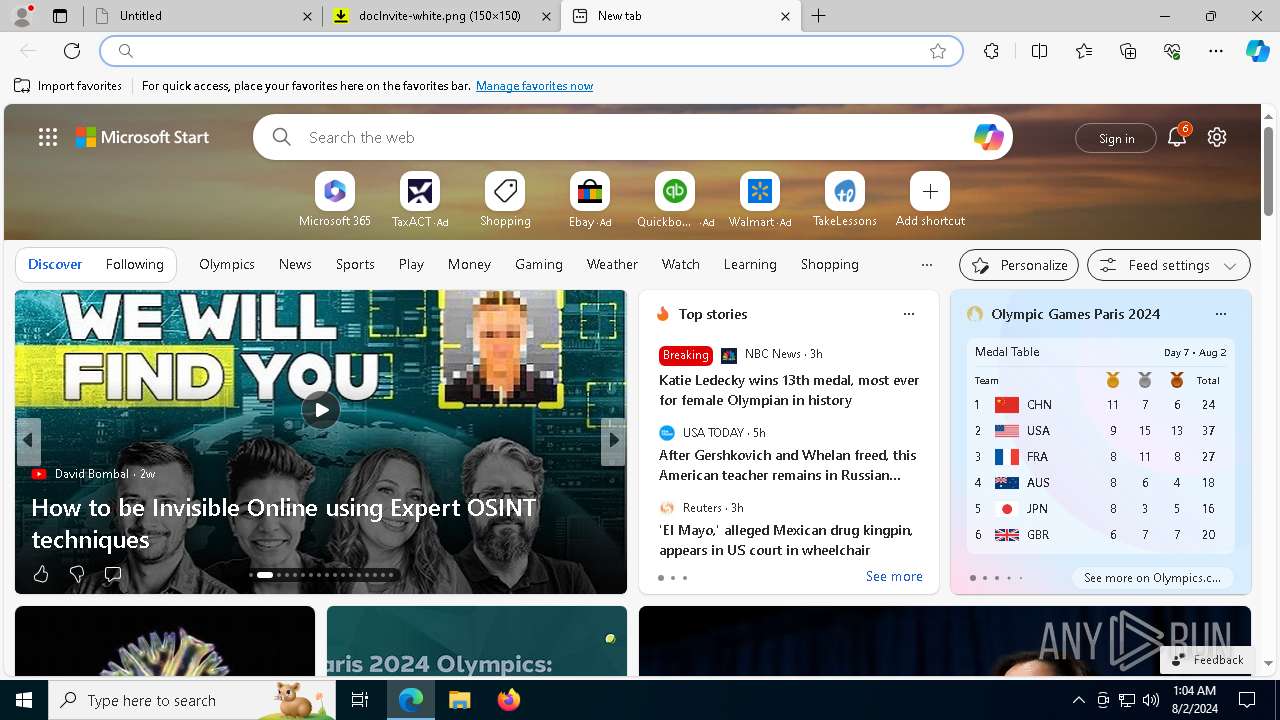The width and height of the screenshot is (1280, 720).
Task: Click See more in Top stories
Action: (x=894, y=576)
